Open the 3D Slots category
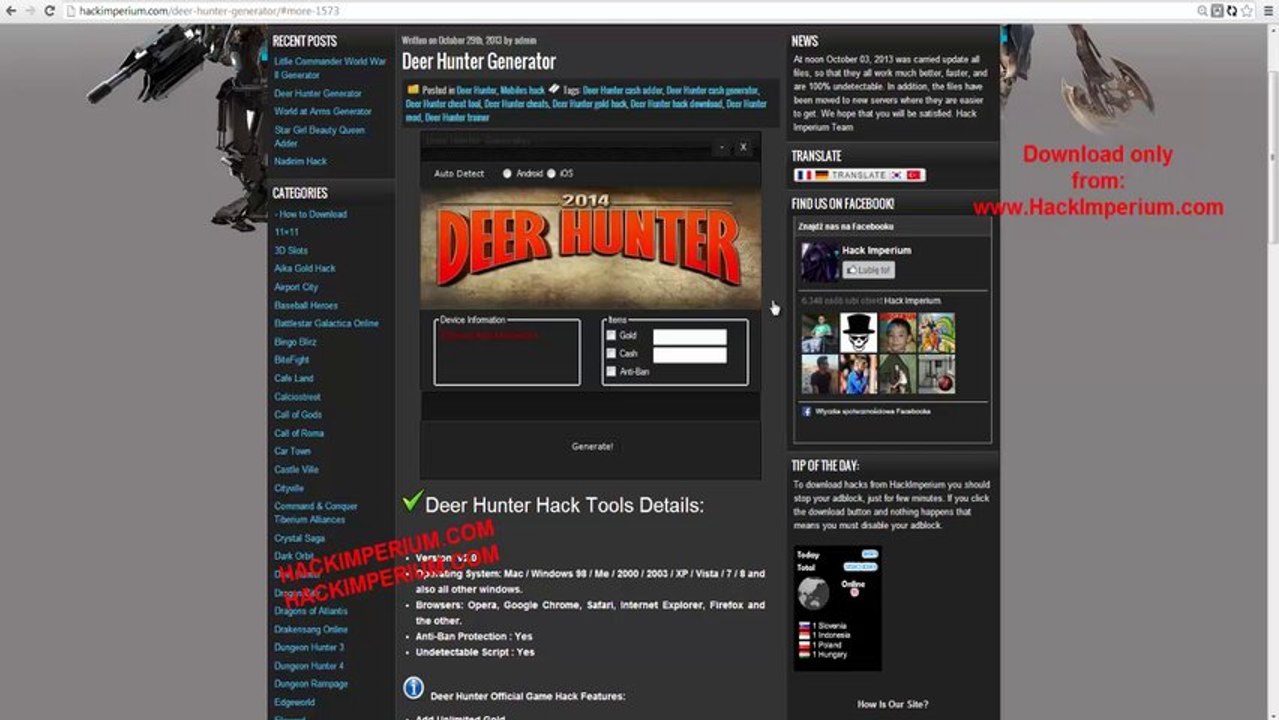The width and height of the screenshot is (1279, 720). [x=291, y=251]
